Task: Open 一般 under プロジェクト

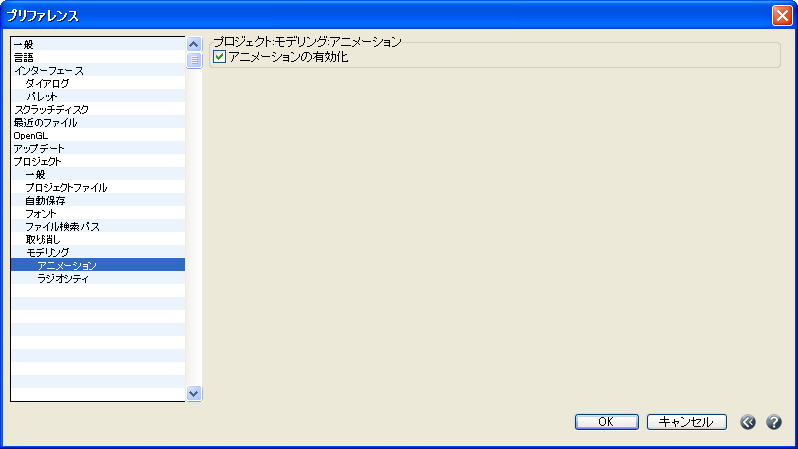Action: click(x=98, y=174)
